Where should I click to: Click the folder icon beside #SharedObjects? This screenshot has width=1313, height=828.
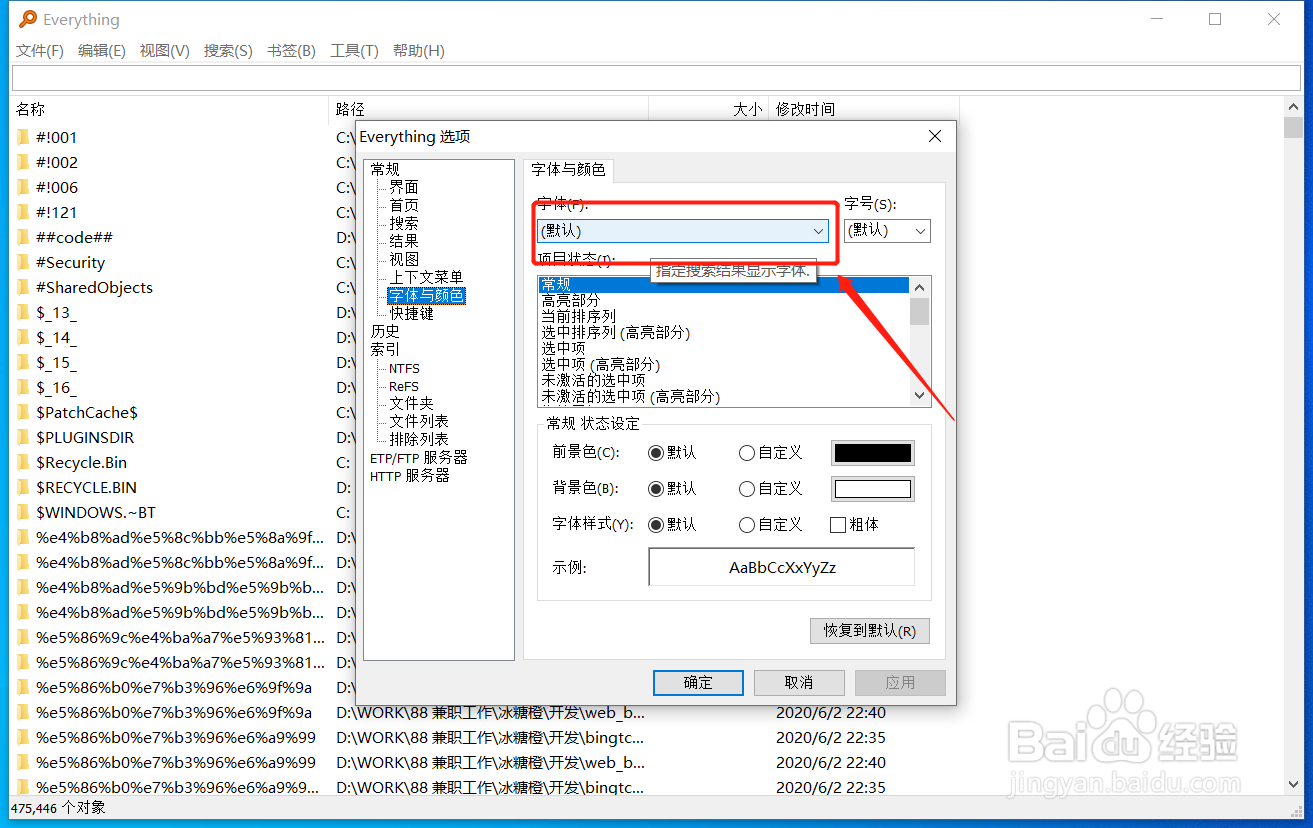click(x=23, y=287)
